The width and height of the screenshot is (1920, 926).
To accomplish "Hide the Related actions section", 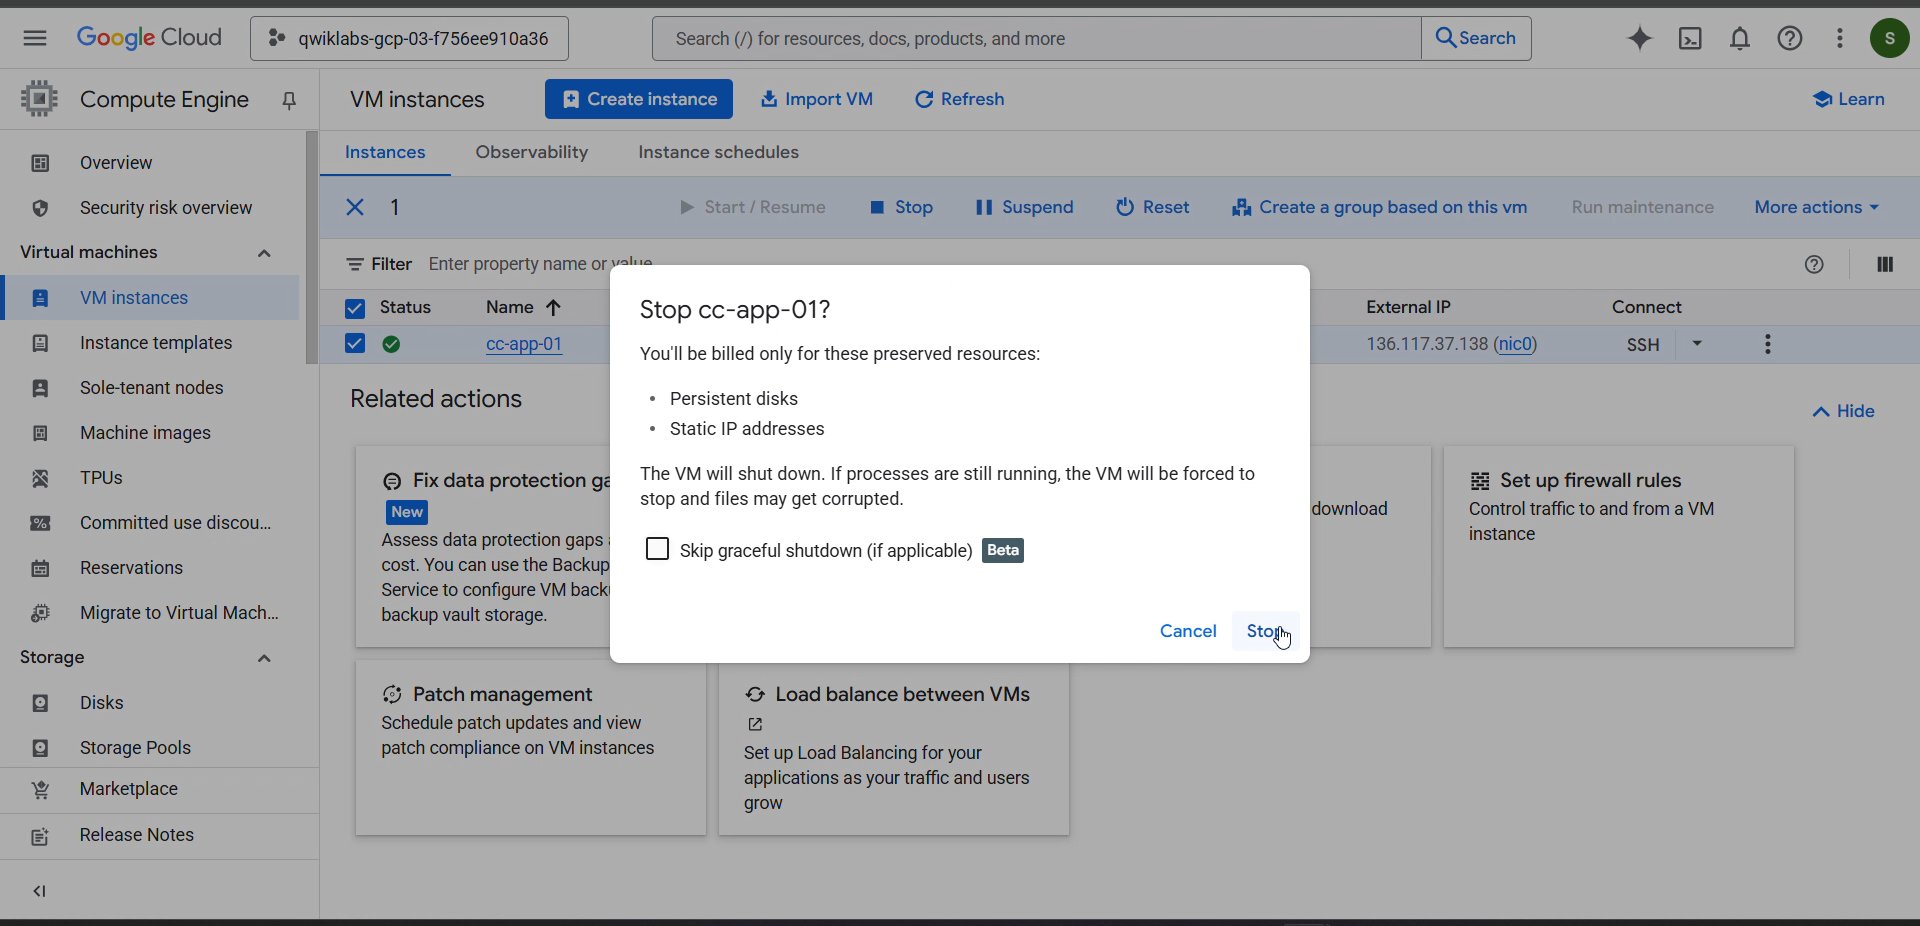I will click(x=1843, y=411).
